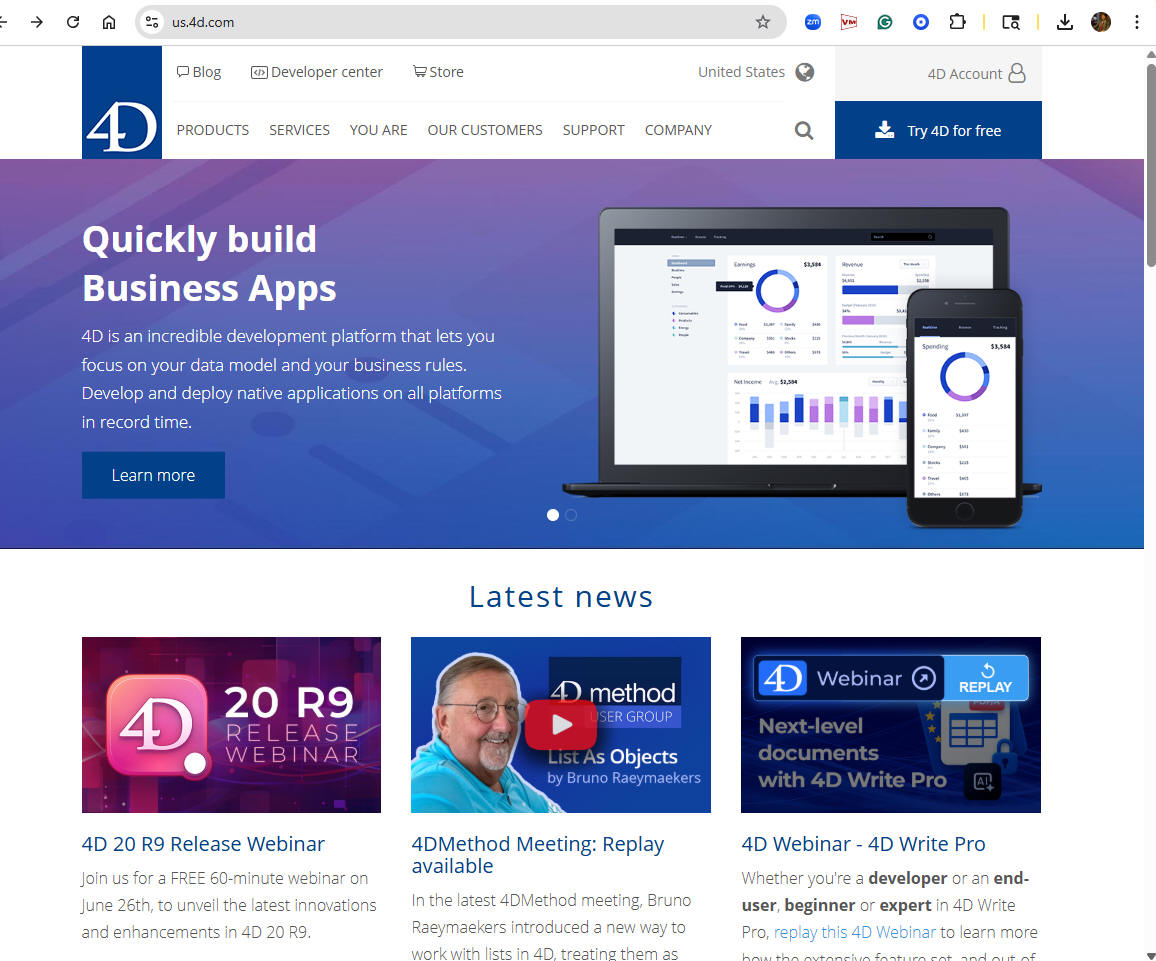Viewport: 1156px width, 961px height.
Task: Click the 4D Write Pro webinar replay thumbnail
Action: tap(891, 725)
